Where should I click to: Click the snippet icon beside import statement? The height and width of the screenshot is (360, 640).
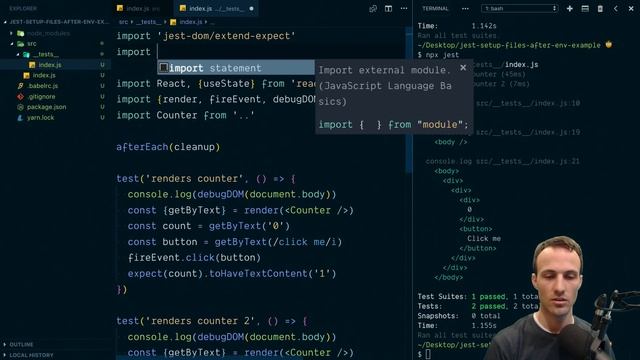click(164, 68)
